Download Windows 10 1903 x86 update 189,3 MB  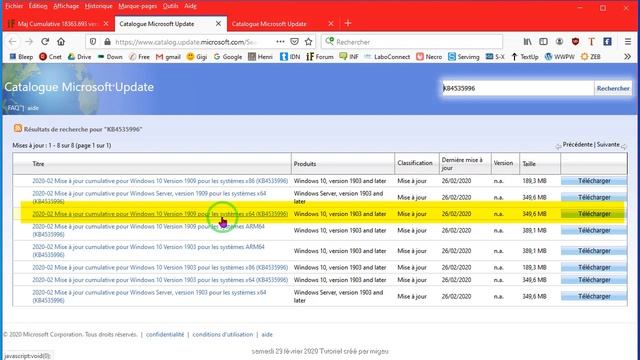click(x=594, y=267)
